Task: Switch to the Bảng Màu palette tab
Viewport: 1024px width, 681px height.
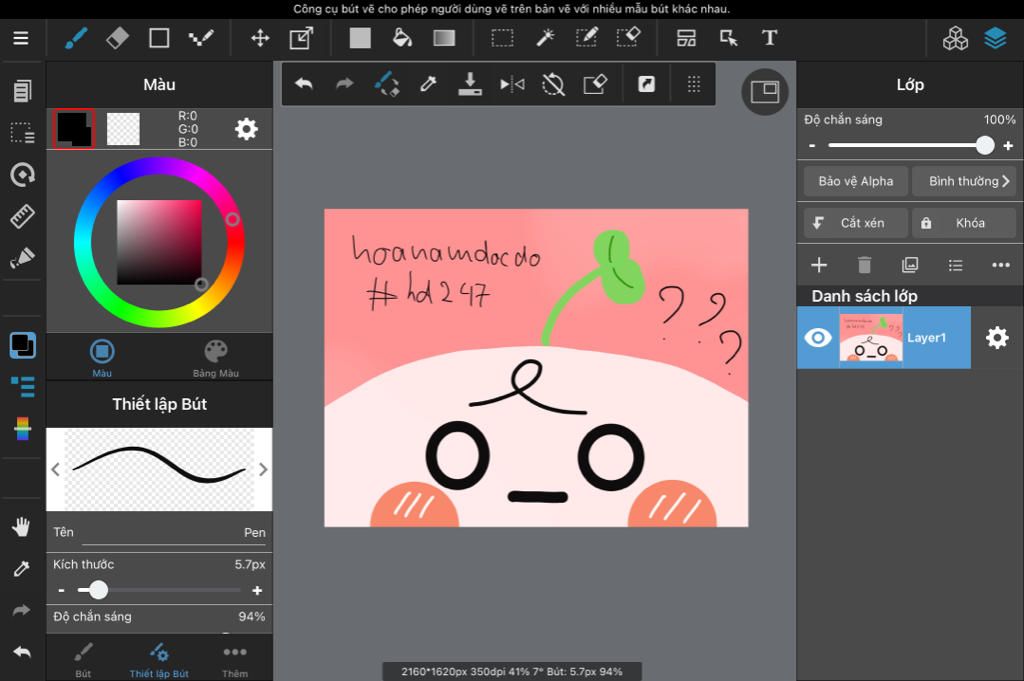Action: (x=216, y=358)
